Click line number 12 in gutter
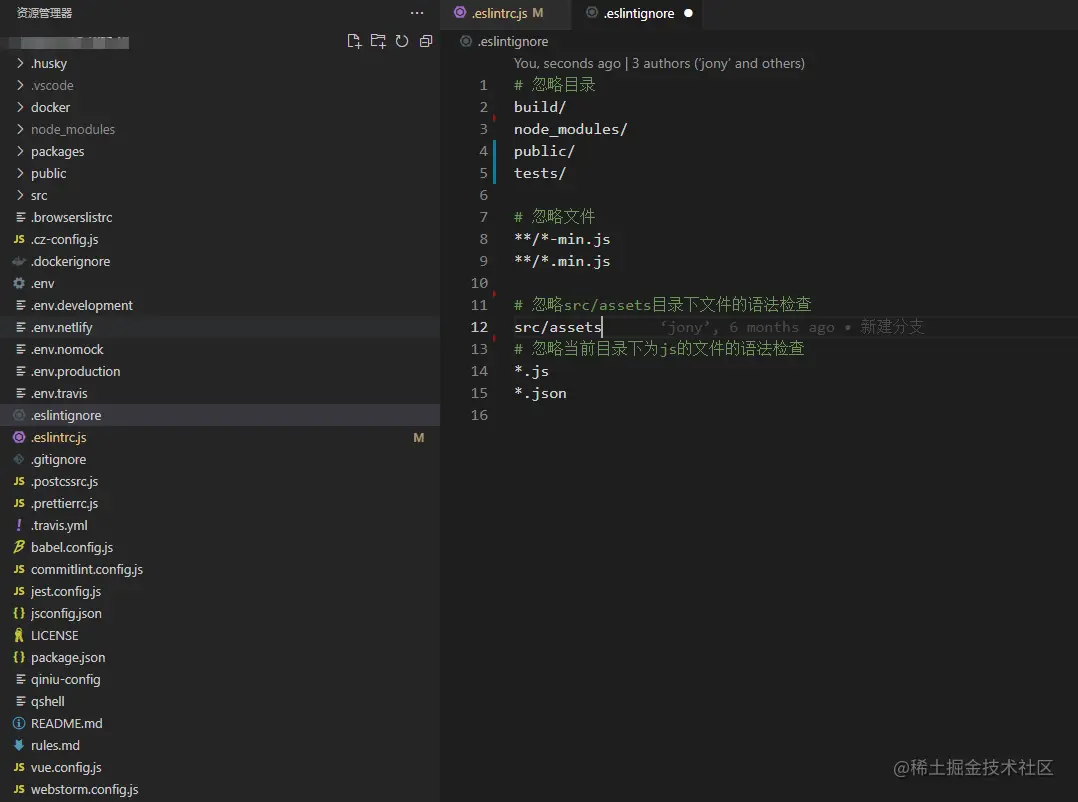The height and width of the screenshot is (802, 1078). pyautogui.click(x=479, y=327)
